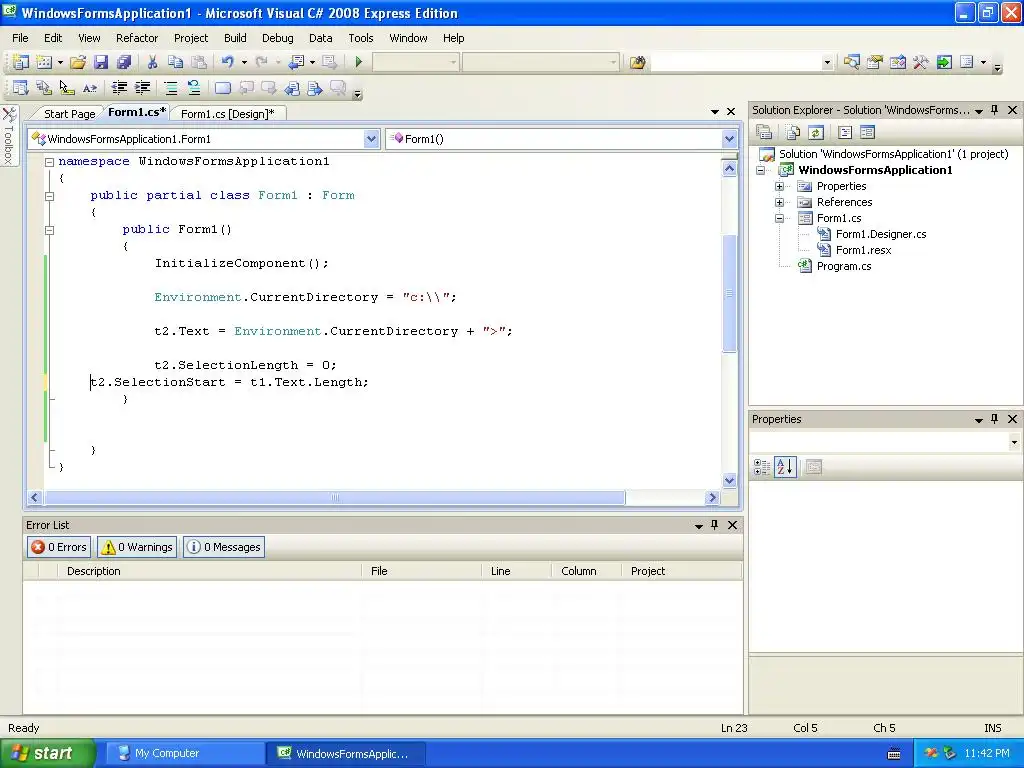Cut selection with the scissors icon
This screenshot has width=1024, height=768.
point(152,62)
